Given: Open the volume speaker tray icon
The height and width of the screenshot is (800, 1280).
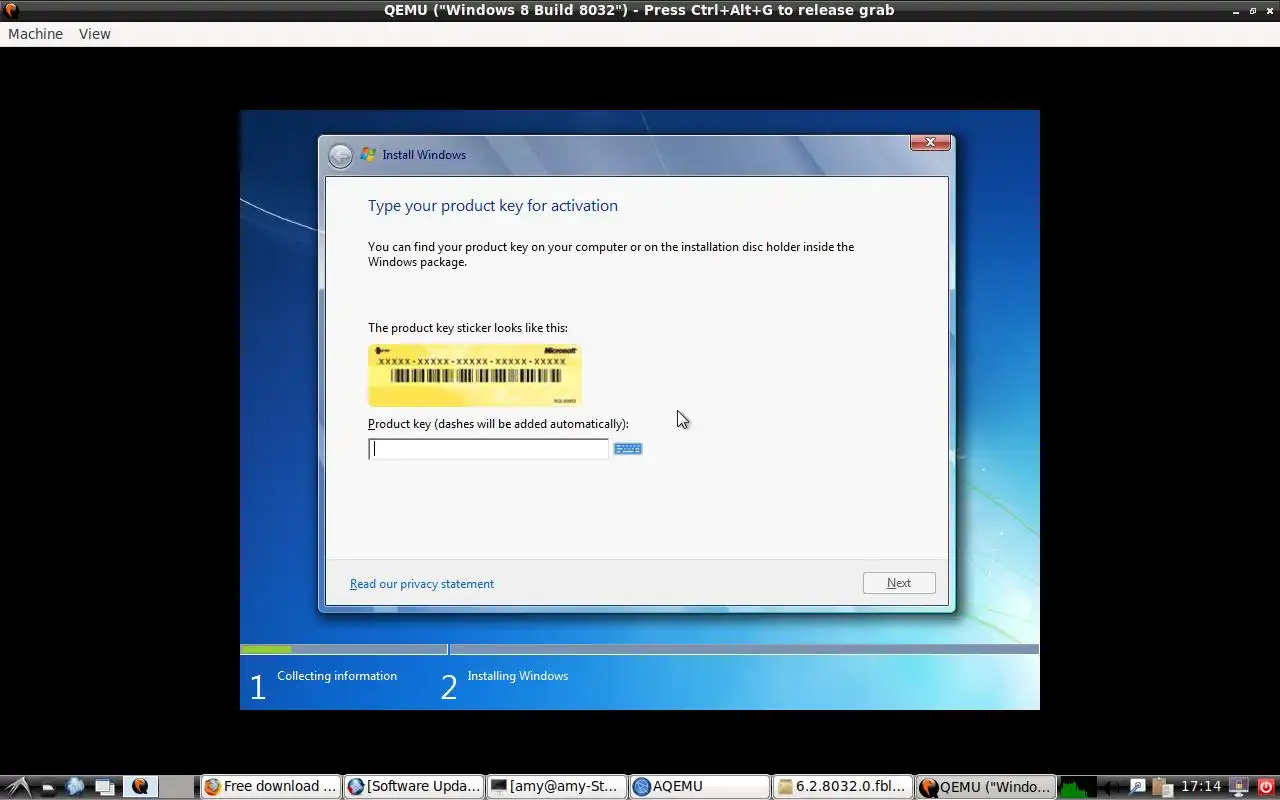Looking at the screenshot, I should click(1110, 787).
